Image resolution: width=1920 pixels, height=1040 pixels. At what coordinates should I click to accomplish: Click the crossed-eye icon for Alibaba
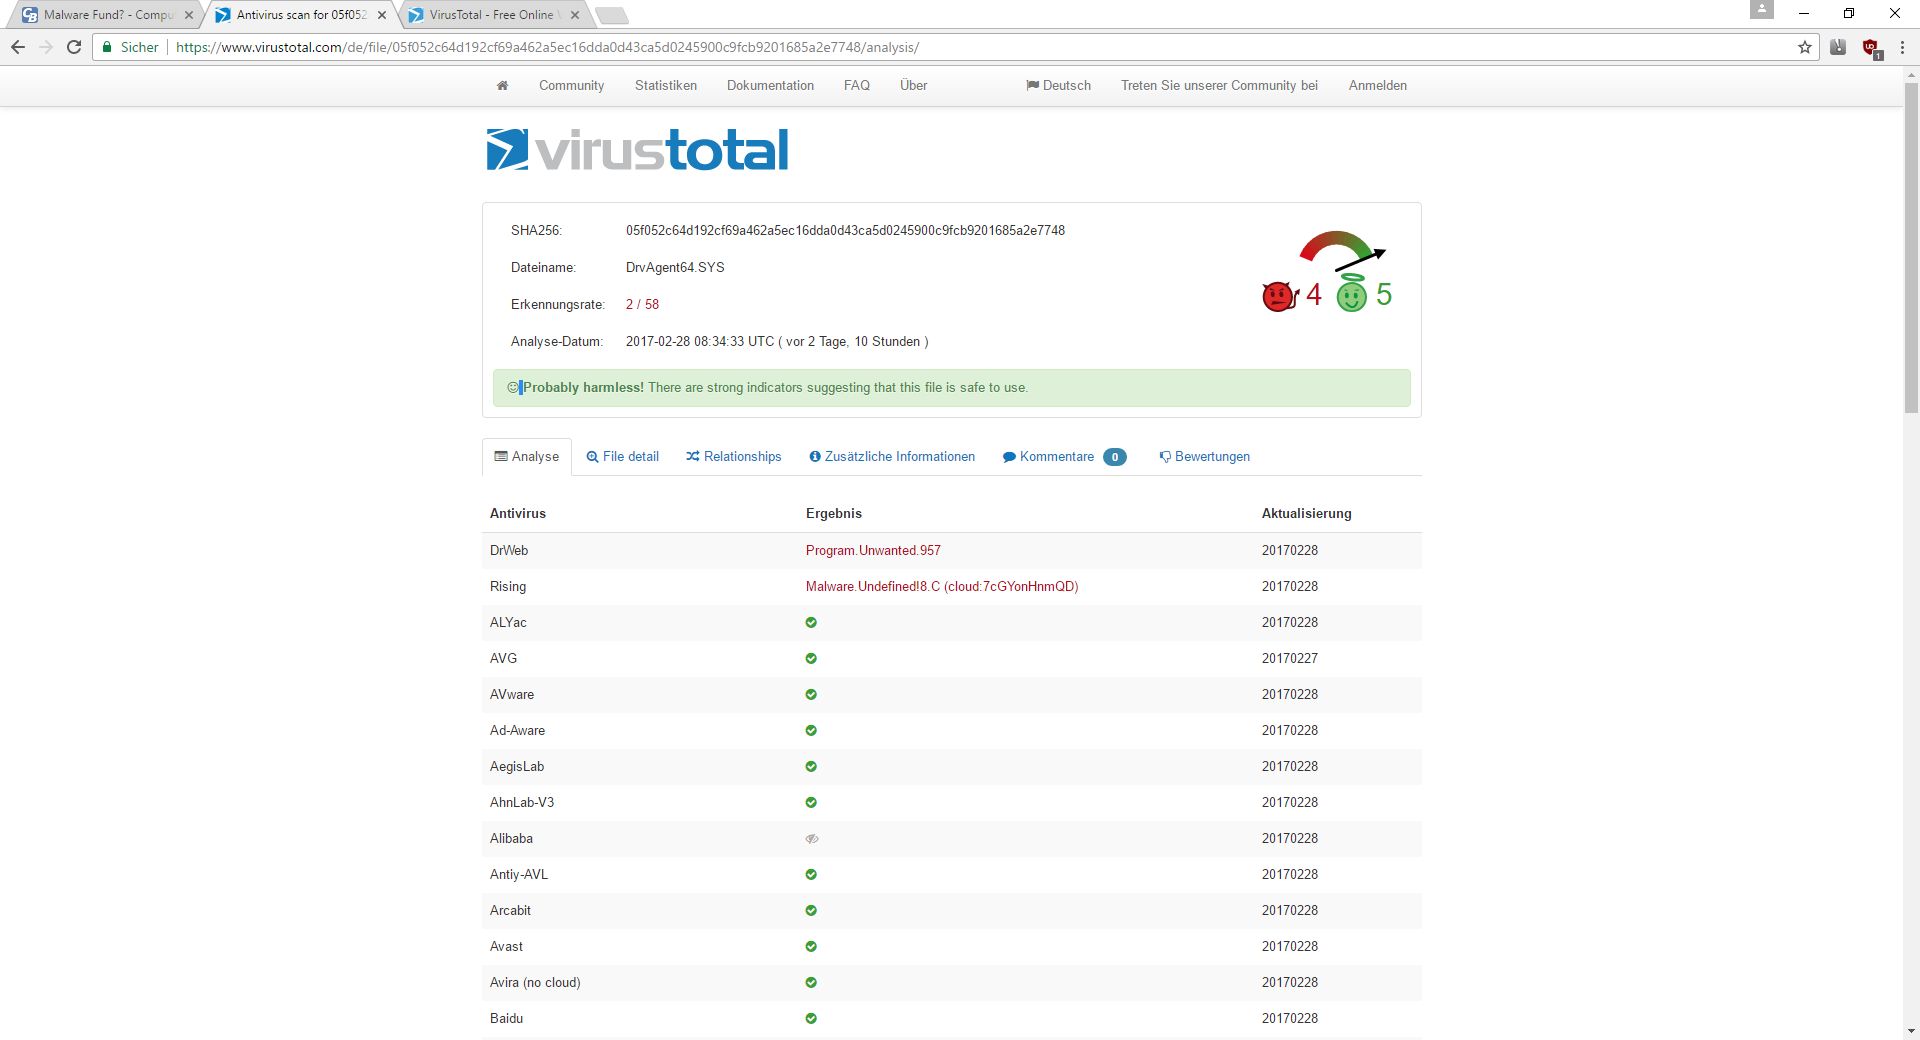click(812, 838)
